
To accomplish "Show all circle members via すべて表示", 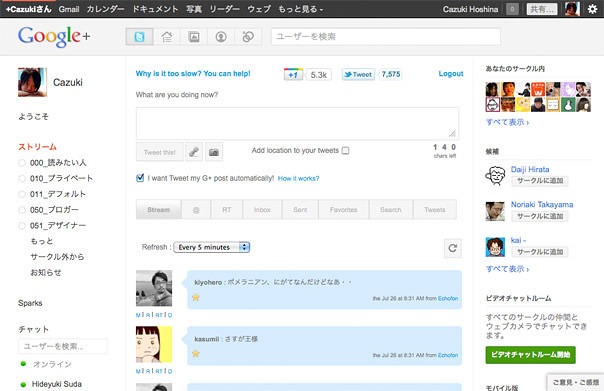I will point(507,122).
